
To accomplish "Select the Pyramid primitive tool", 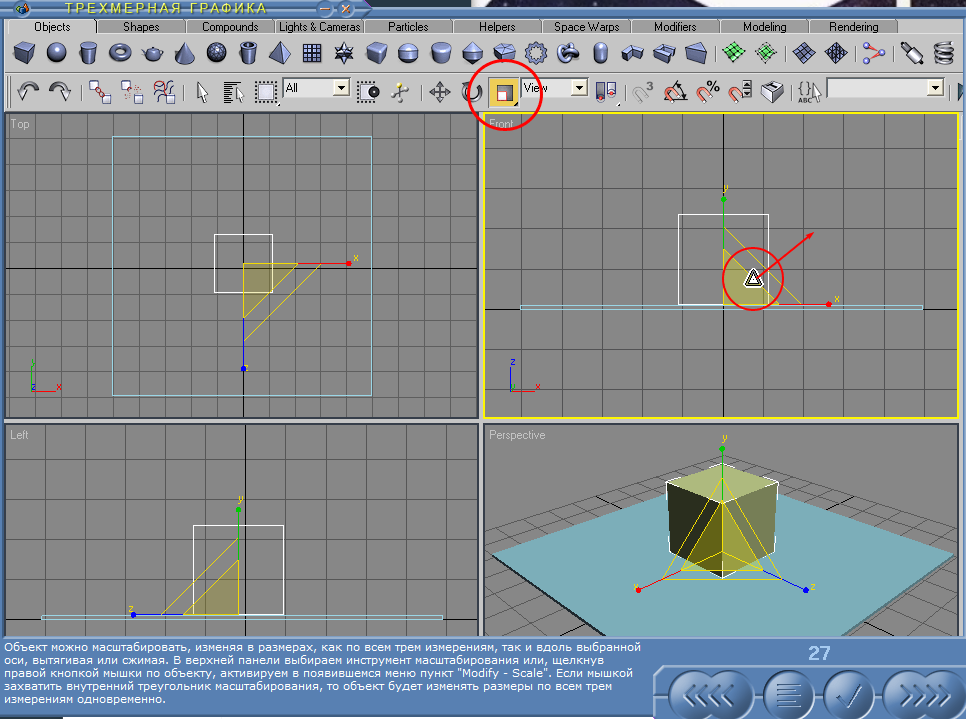I will [280, 53].
